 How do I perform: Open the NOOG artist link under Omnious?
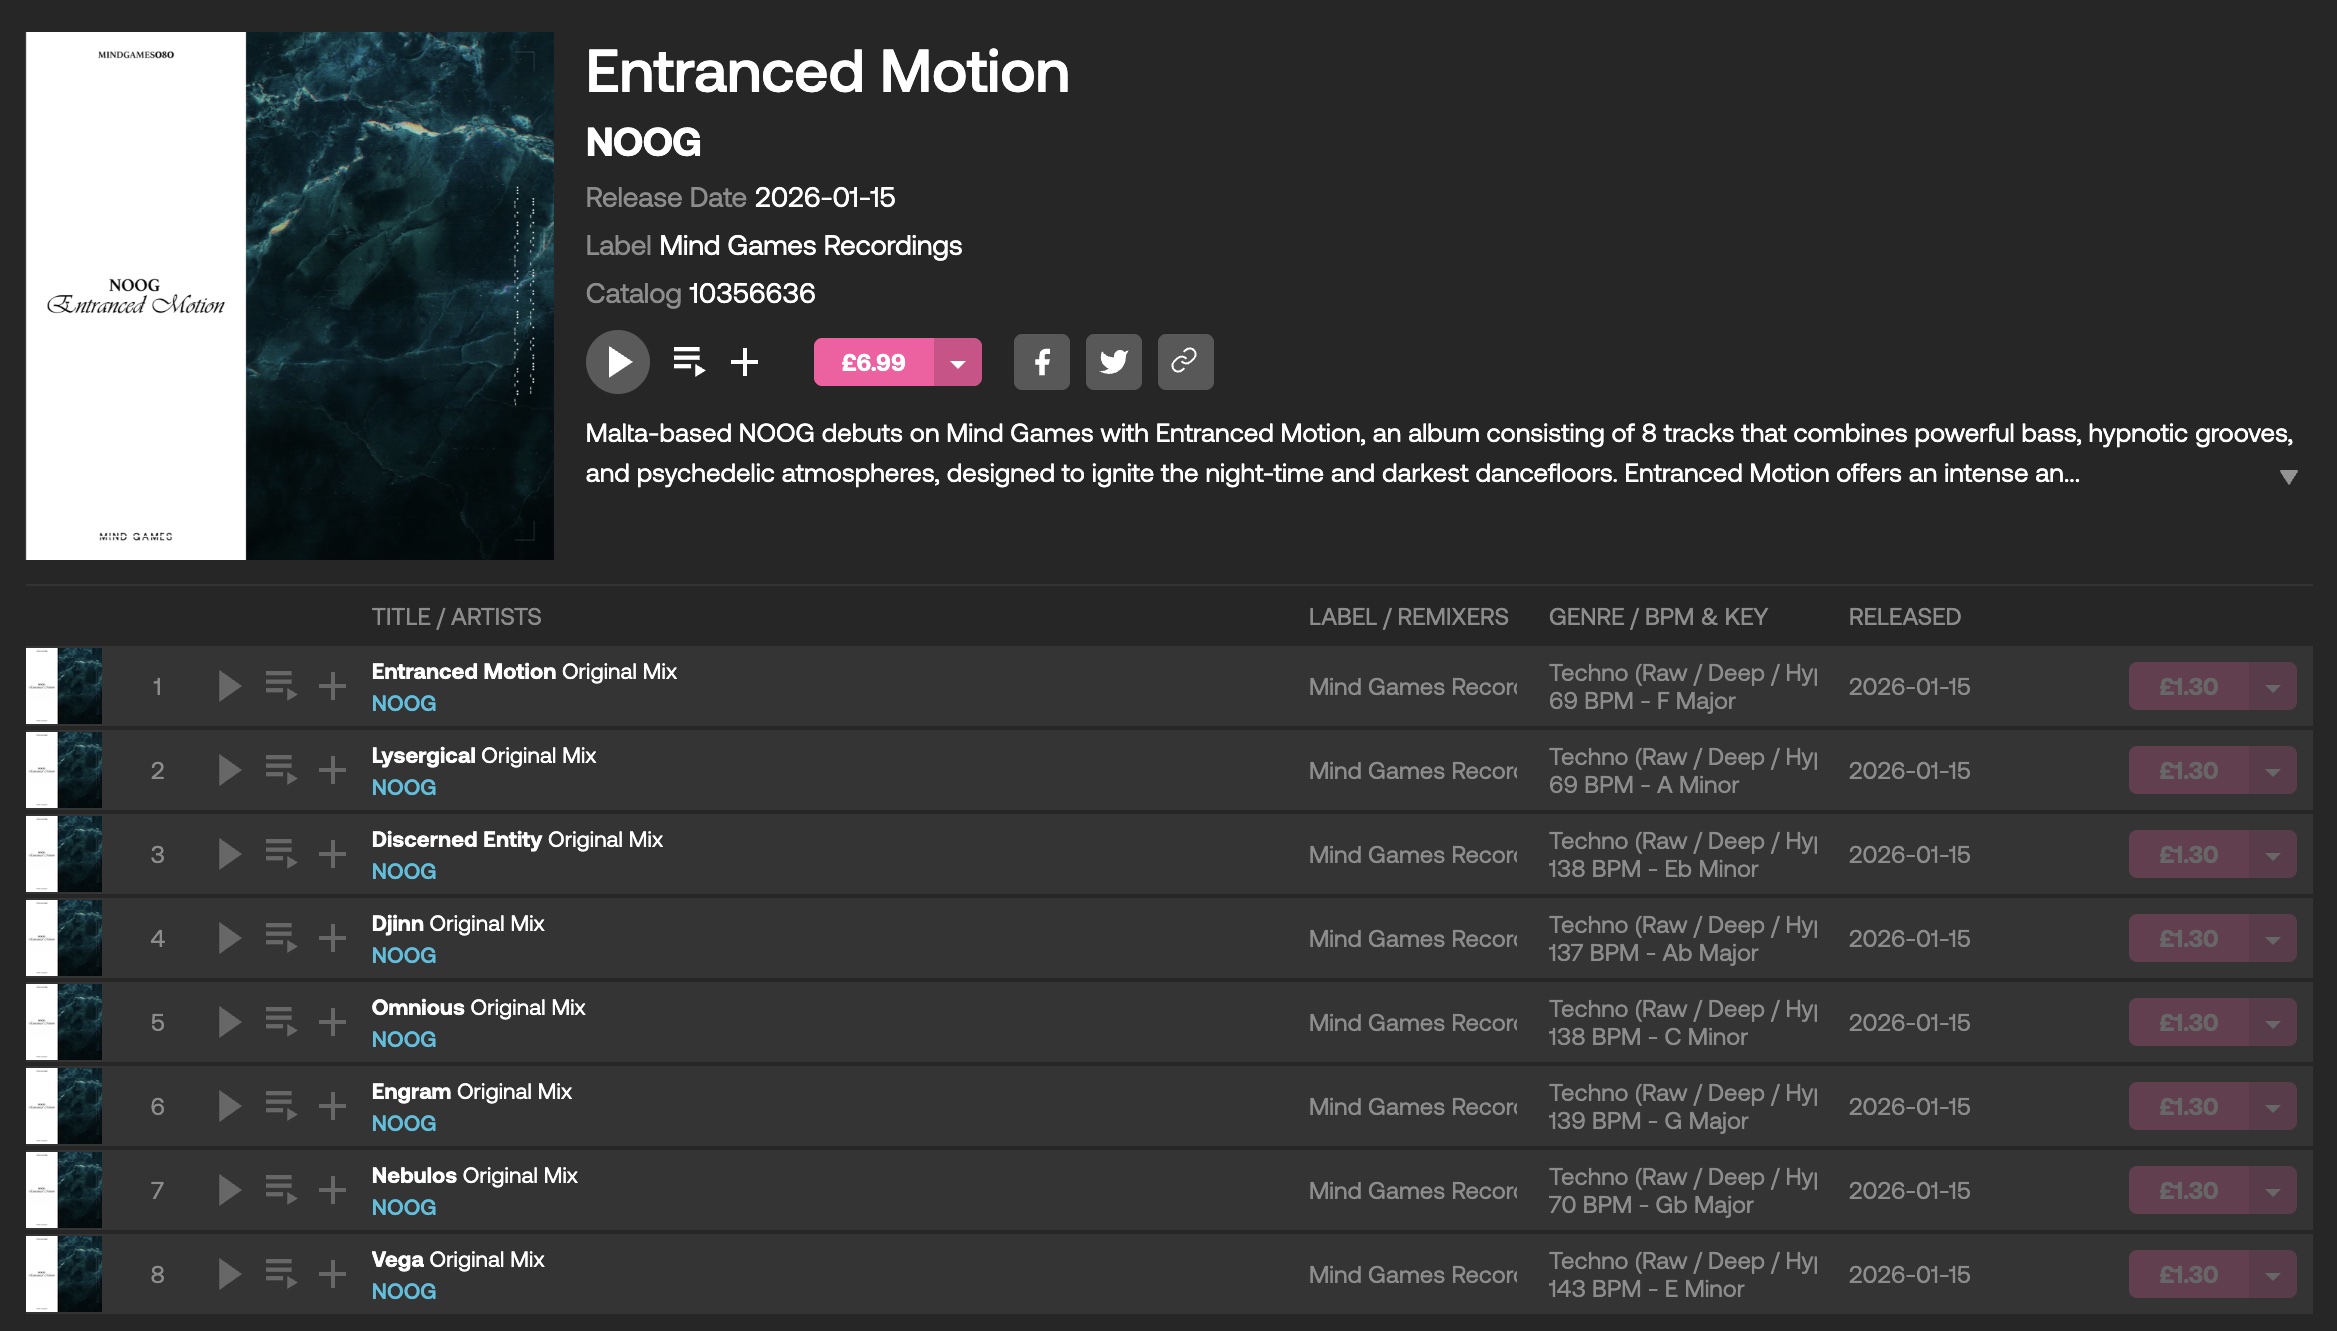[x=404, y=1039]
